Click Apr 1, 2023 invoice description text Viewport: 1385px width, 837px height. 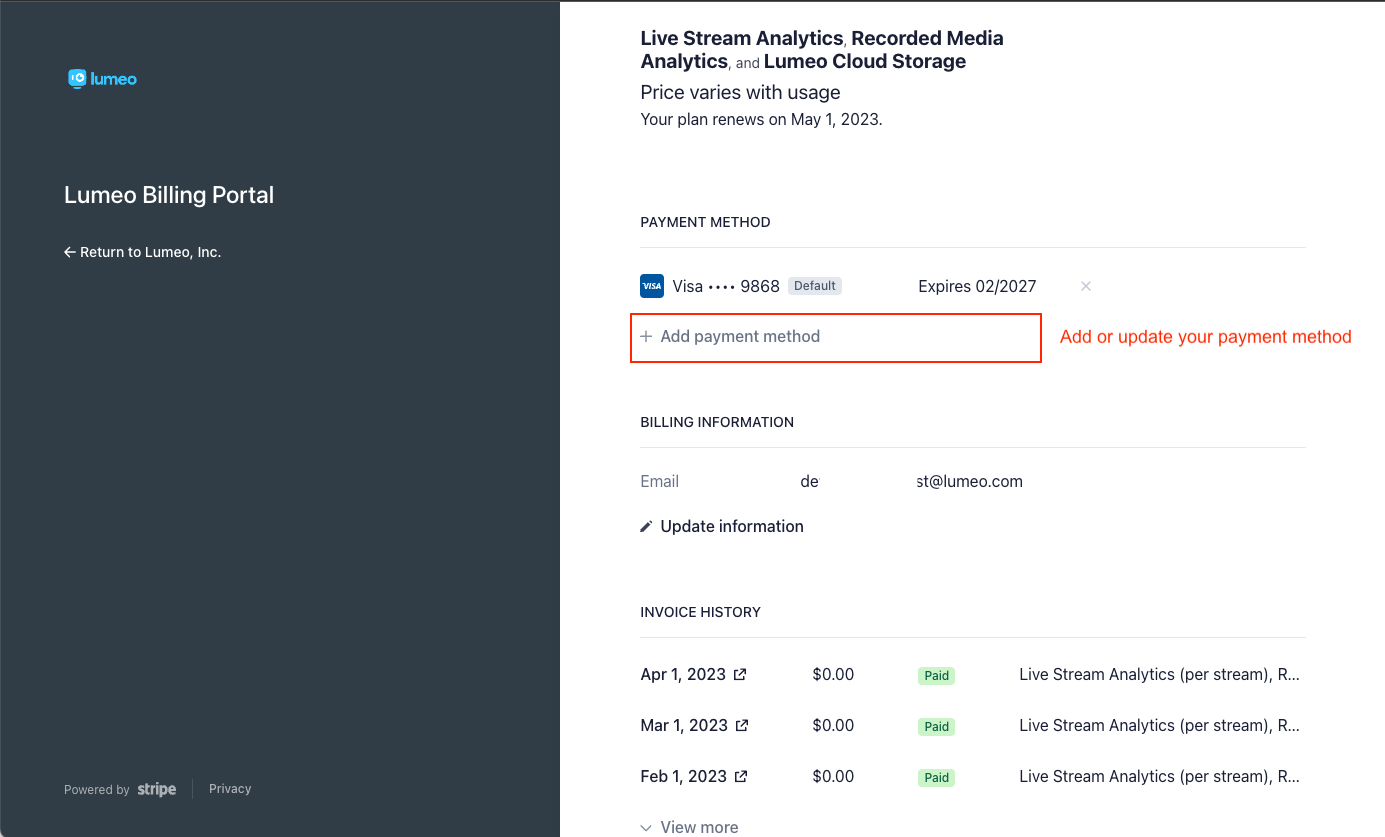tap(1160, 674)
